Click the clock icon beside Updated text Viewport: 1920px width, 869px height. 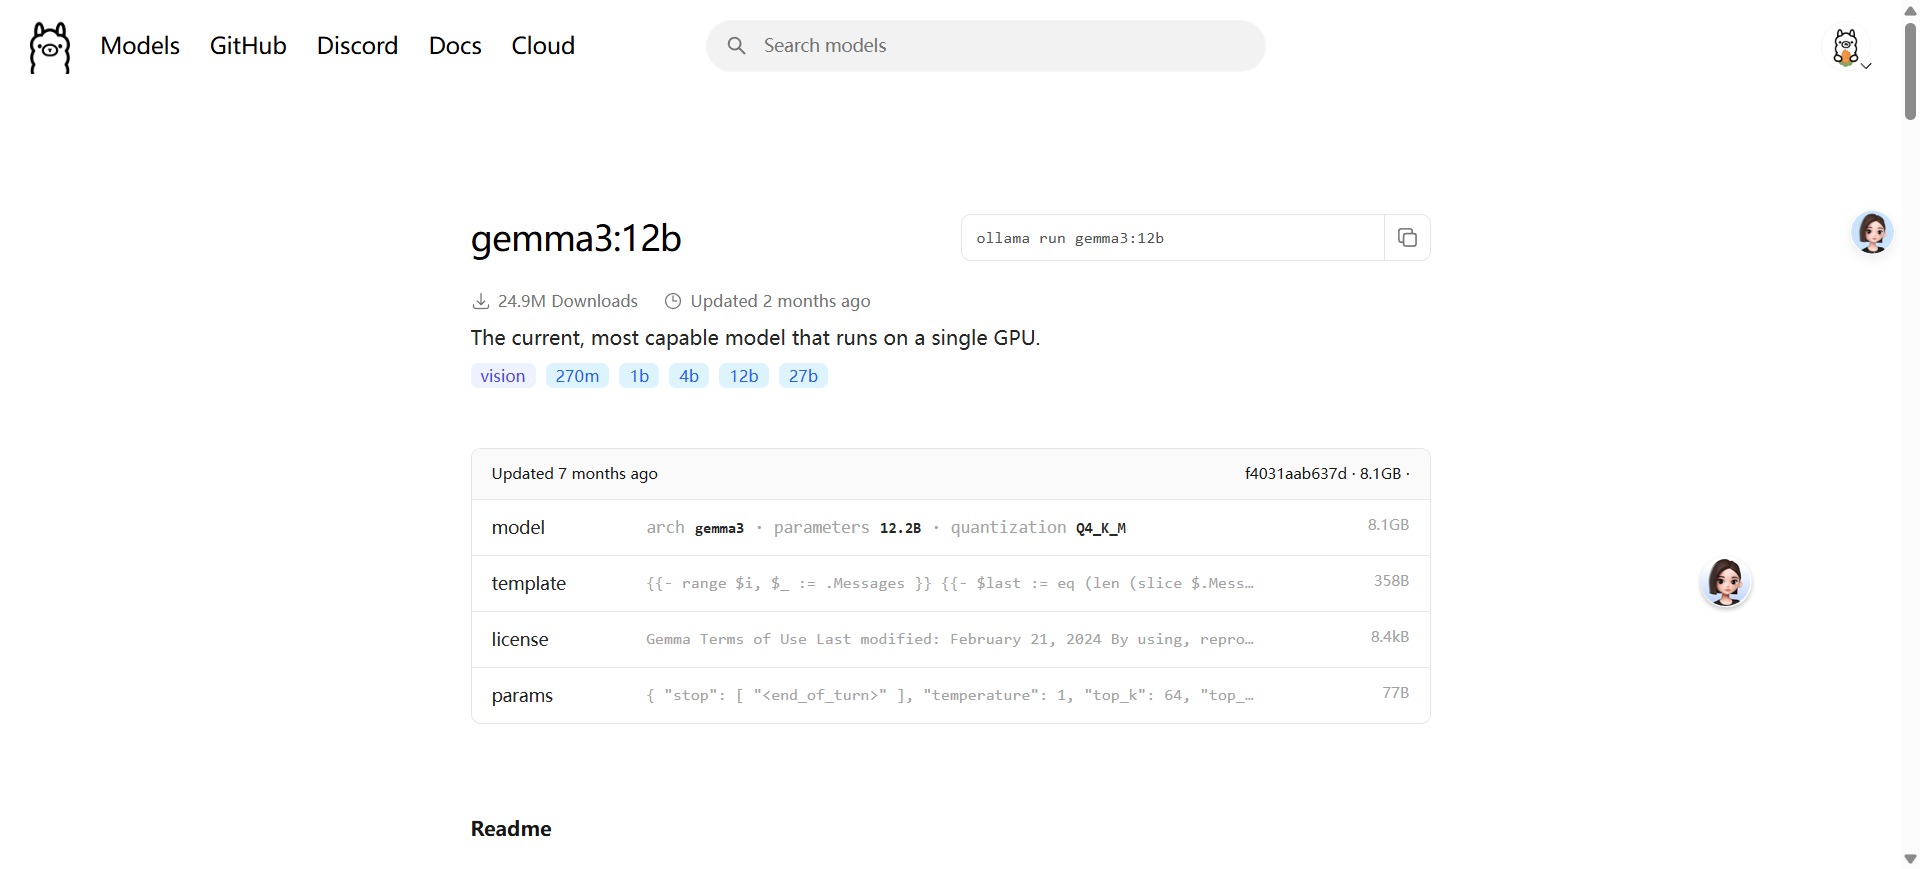point(673,301)
